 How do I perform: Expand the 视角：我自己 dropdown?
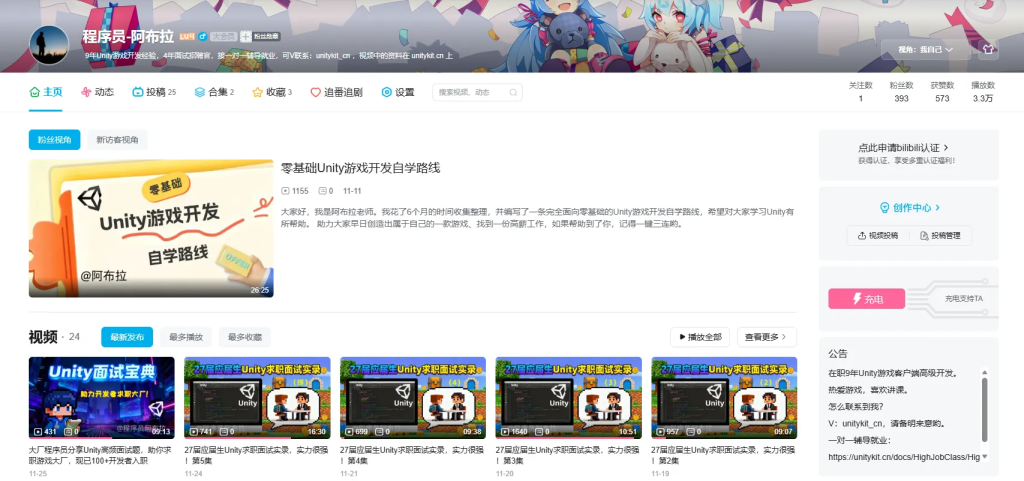coord(925,50)
